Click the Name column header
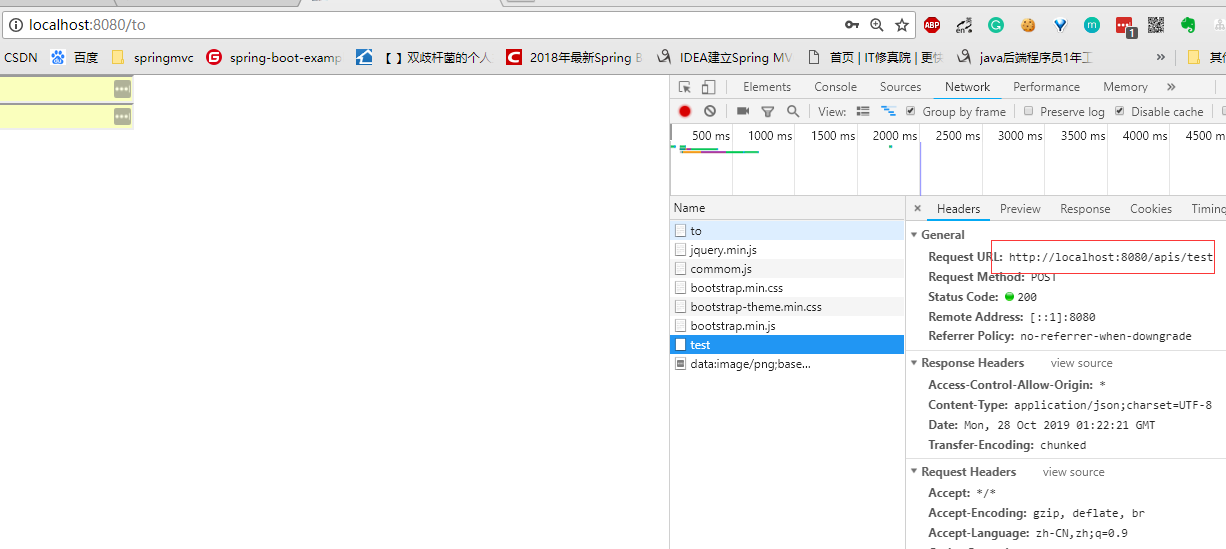 [x=787, y=208]
